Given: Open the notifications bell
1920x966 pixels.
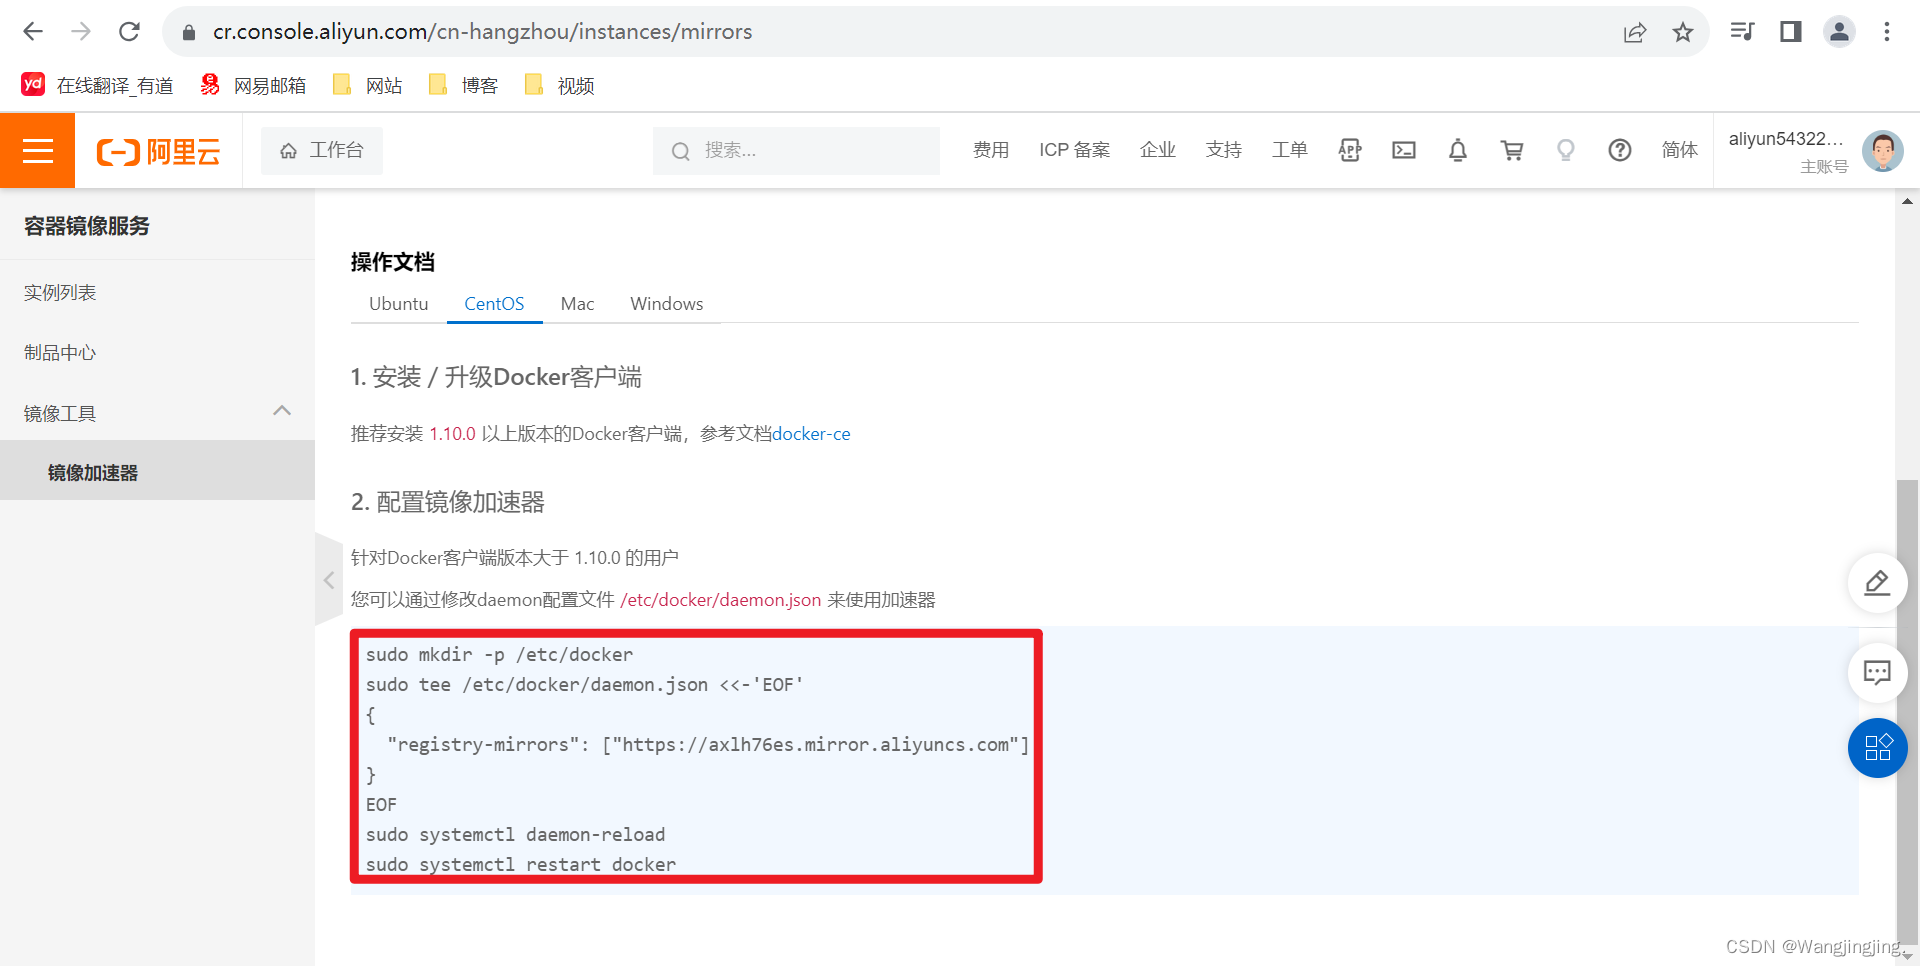Looking at the screenshot, I should pyautogui.click(x=1458, y=150).
